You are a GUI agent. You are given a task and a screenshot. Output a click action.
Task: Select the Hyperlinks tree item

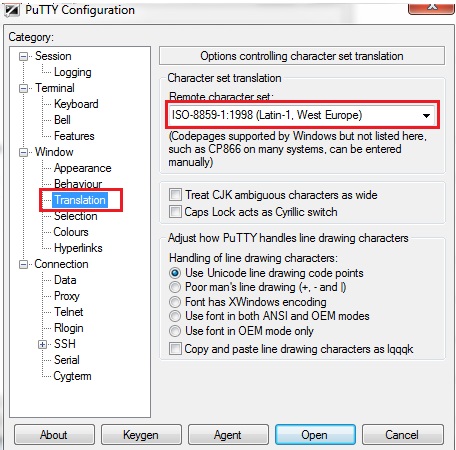click(x=78, y=248)
